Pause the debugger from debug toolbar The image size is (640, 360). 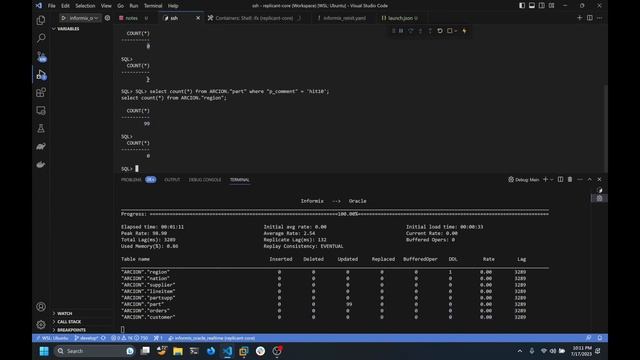coord(401,31)
